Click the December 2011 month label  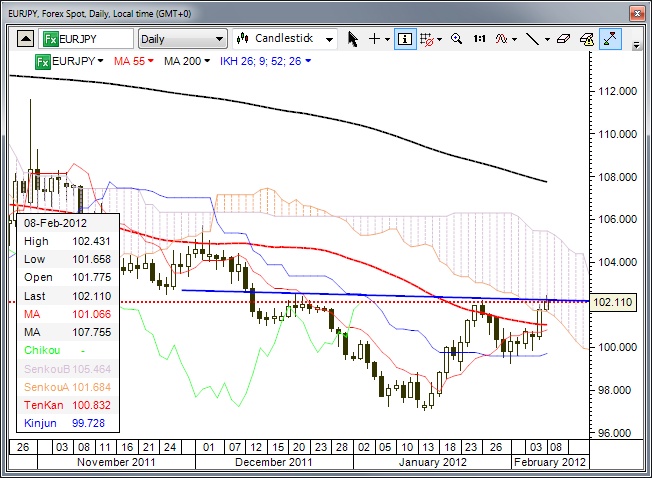pyautogui.click(x=274, y=462)
